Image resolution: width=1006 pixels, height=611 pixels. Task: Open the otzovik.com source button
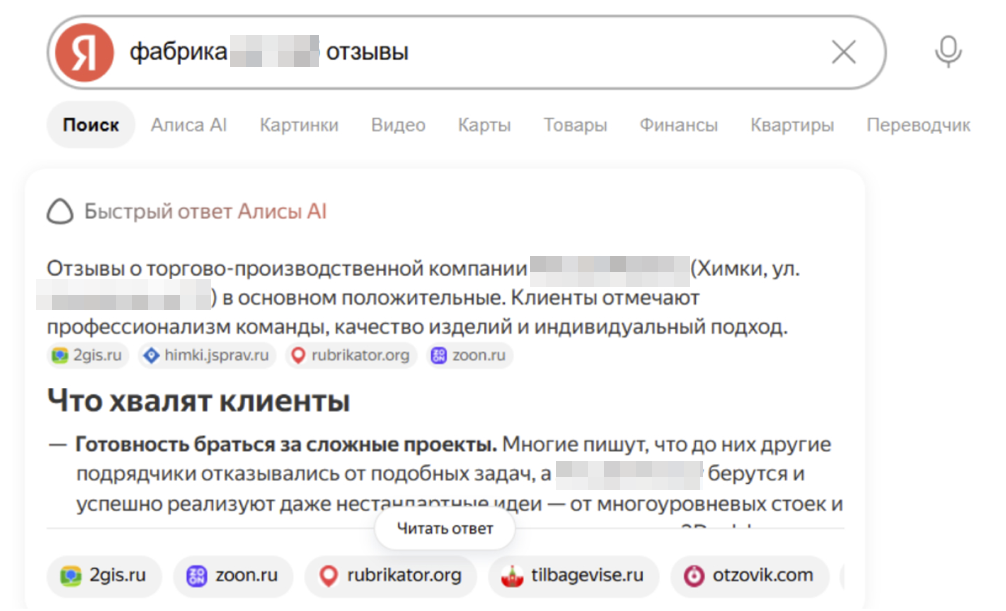[750, 576]
